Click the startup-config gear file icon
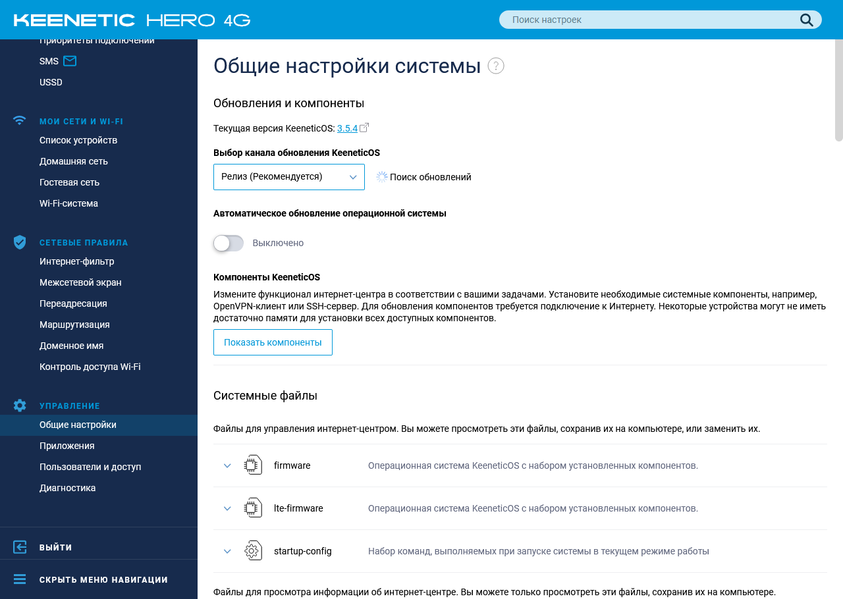The image size is (843, 599). [253, 551]
